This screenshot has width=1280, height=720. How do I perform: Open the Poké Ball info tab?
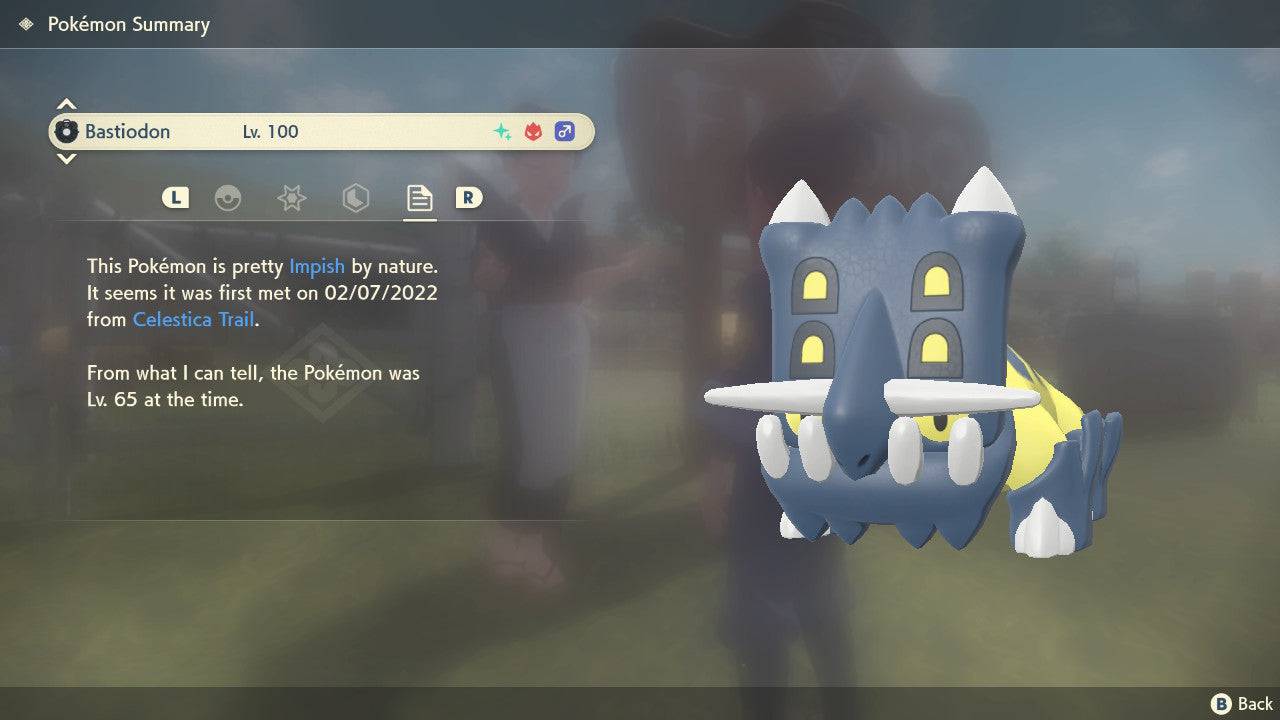click(229, 198)
